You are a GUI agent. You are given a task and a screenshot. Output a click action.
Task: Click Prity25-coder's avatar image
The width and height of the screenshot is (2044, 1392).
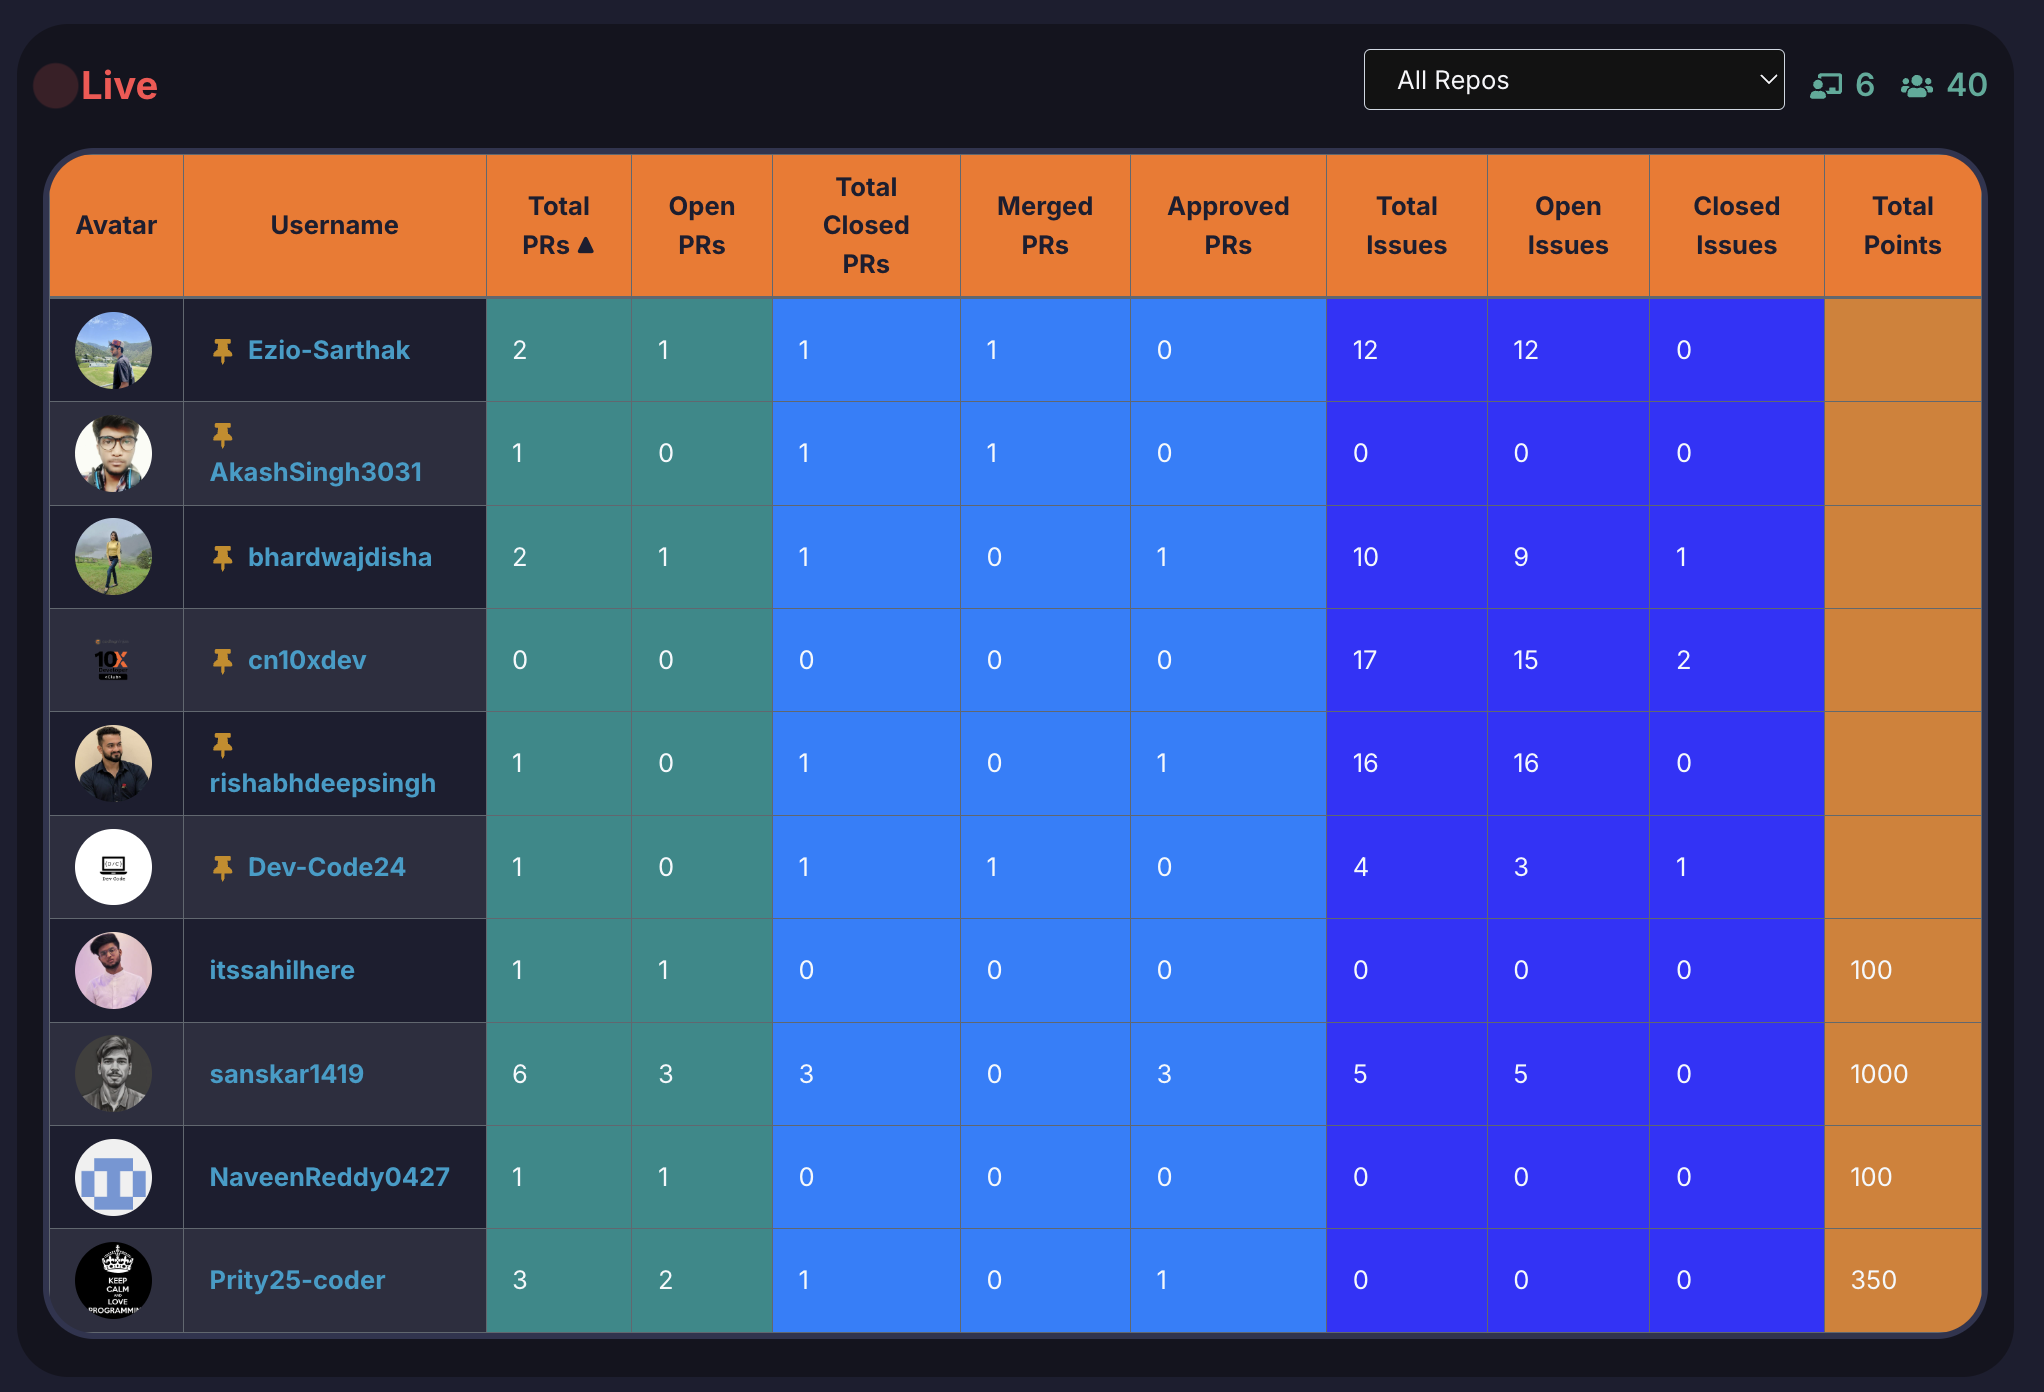pos(115,1280)
